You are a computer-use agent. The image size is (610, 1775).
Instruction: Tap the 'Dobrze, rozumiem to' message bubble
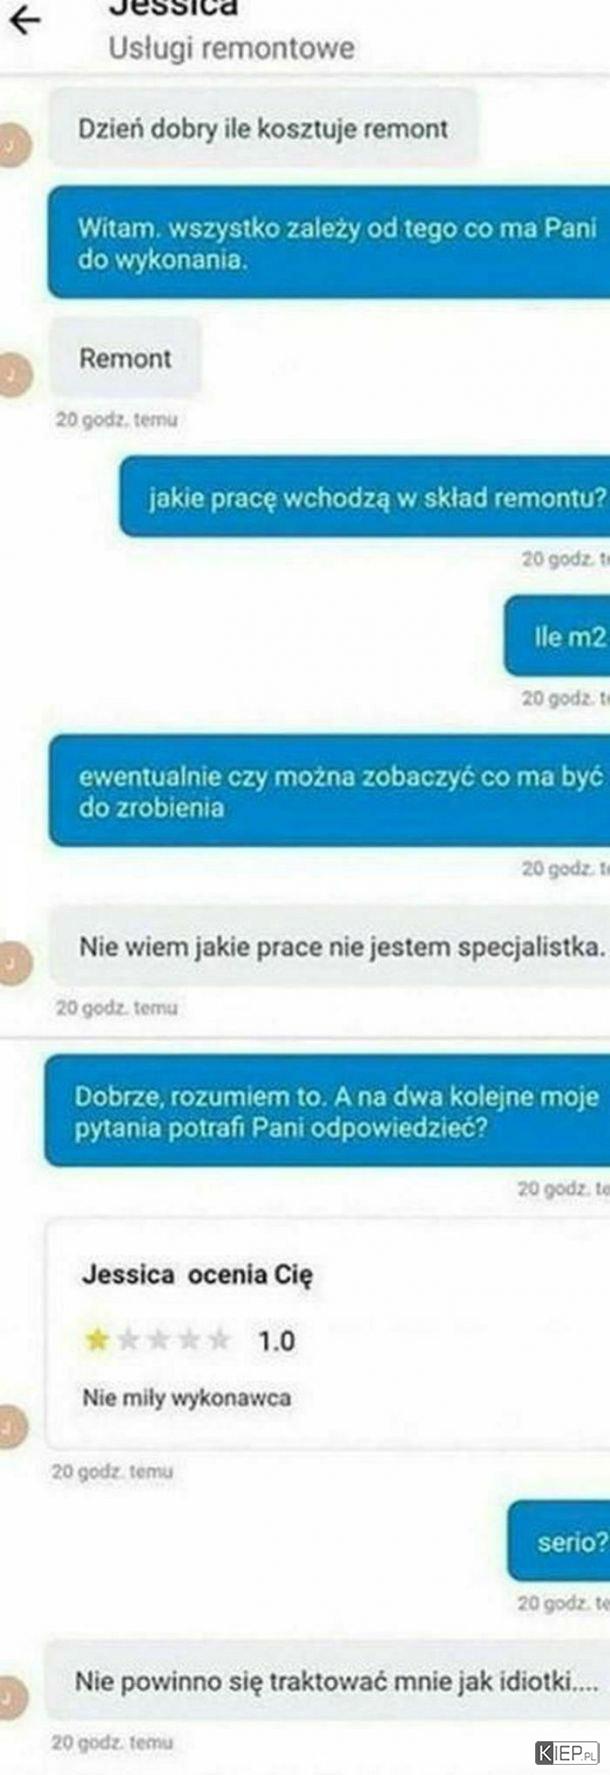click(327, 1111)
